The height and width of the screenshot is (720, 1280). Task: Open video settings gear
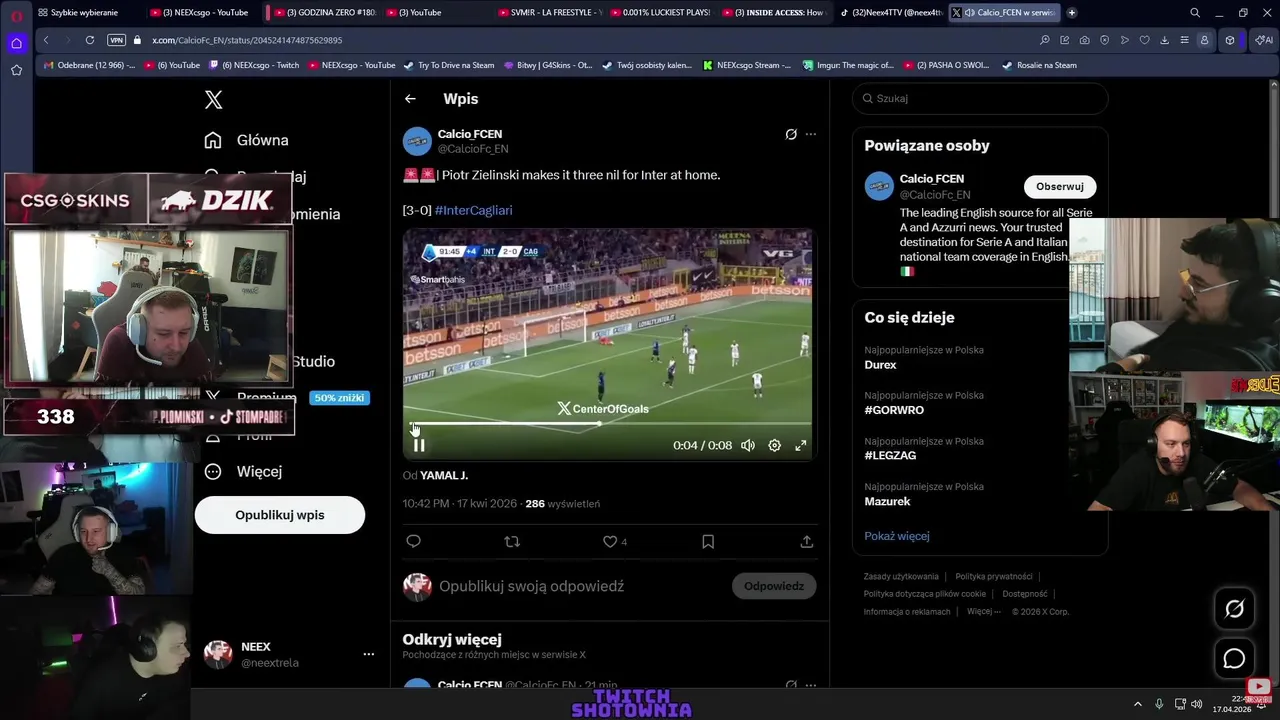[774, 445]
